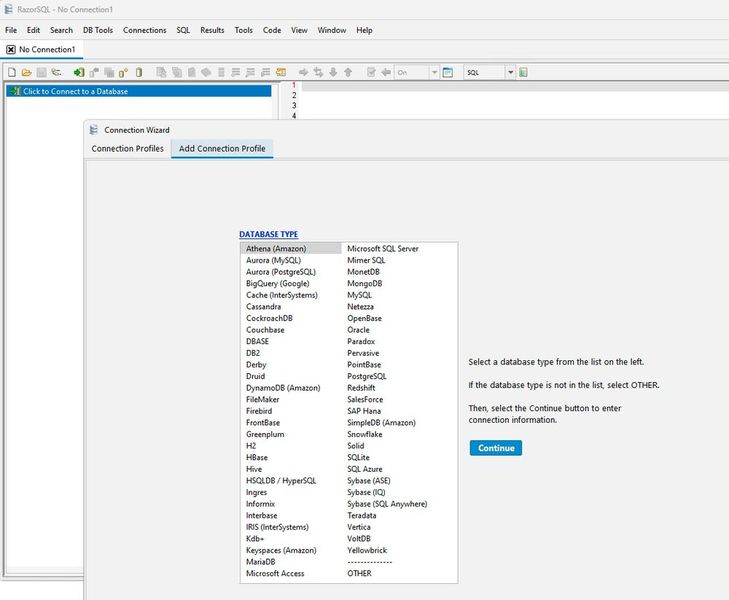
Task: Open the DB Tools menu
Action: 98,30
